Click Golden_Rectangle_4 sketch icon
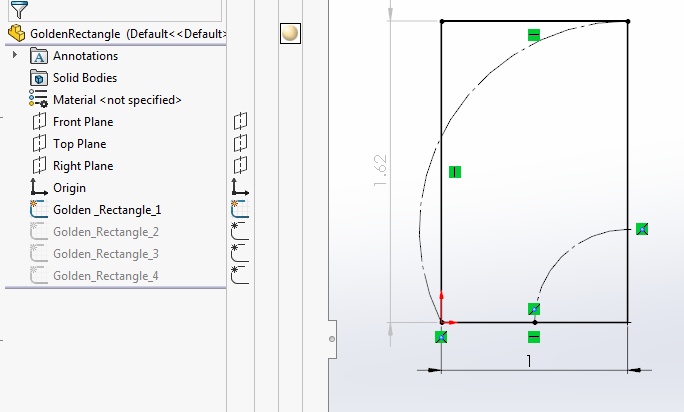684x412 pixels. pos(39,275)
